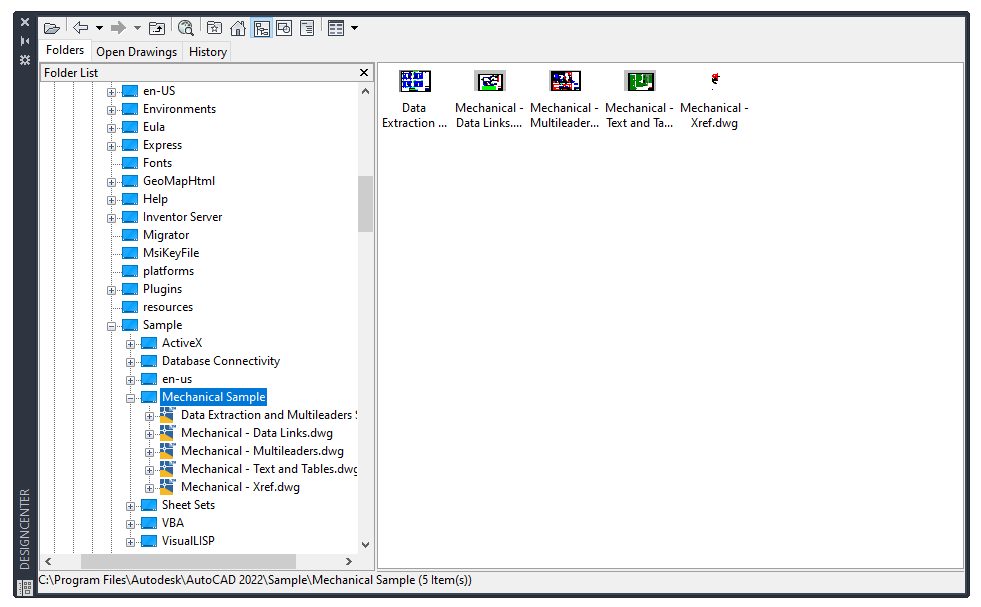Click the DesignCenter palette menu icon
The height and width of the screenshot is (607, 981).
[25, 588]
